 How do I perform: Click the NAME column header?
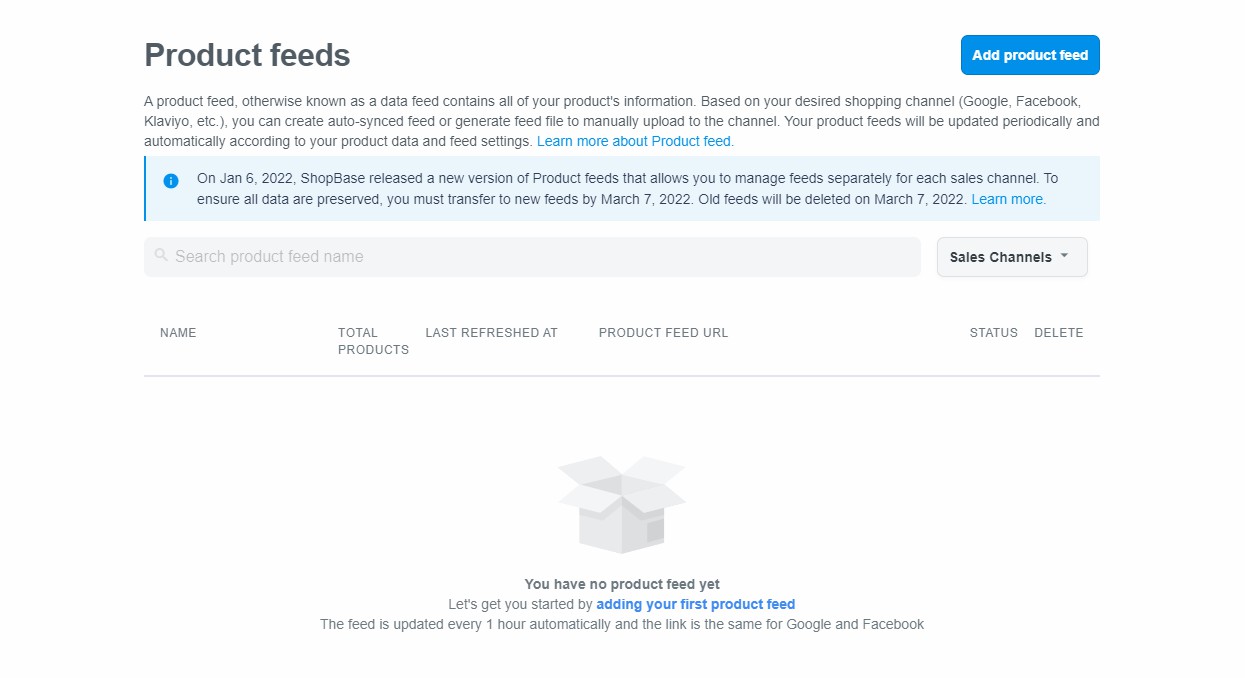178,333
